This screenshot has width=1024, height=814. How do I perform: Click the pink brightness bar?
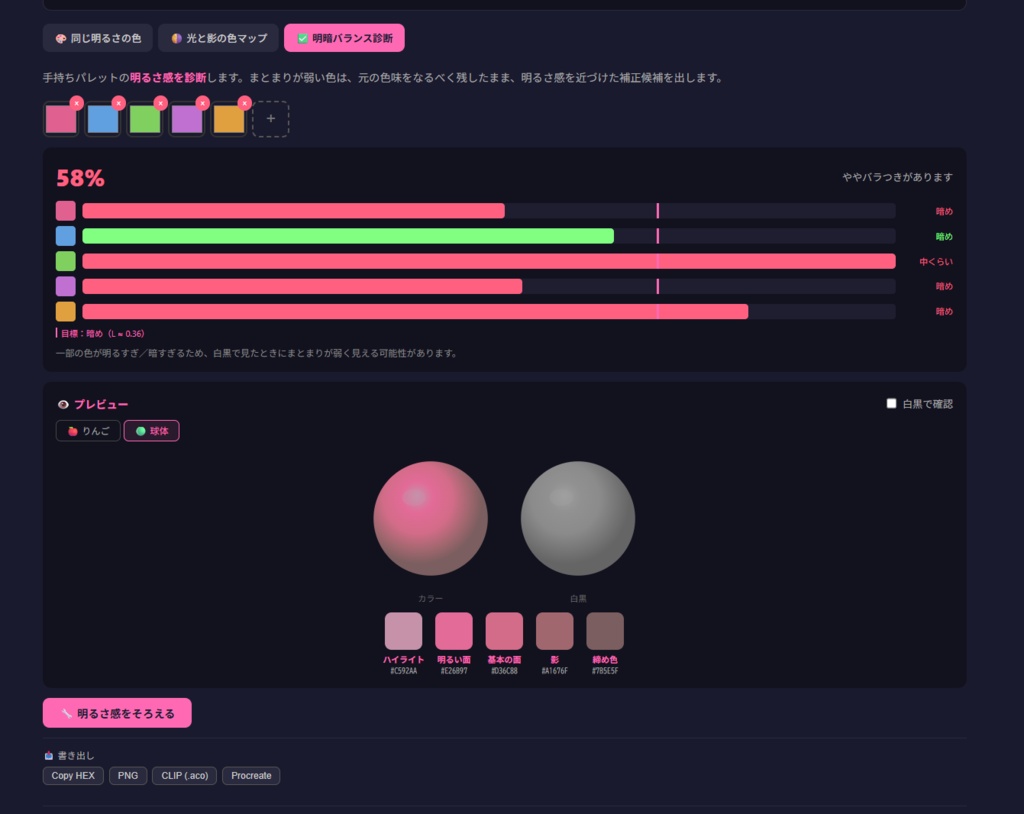coord(293,211)
